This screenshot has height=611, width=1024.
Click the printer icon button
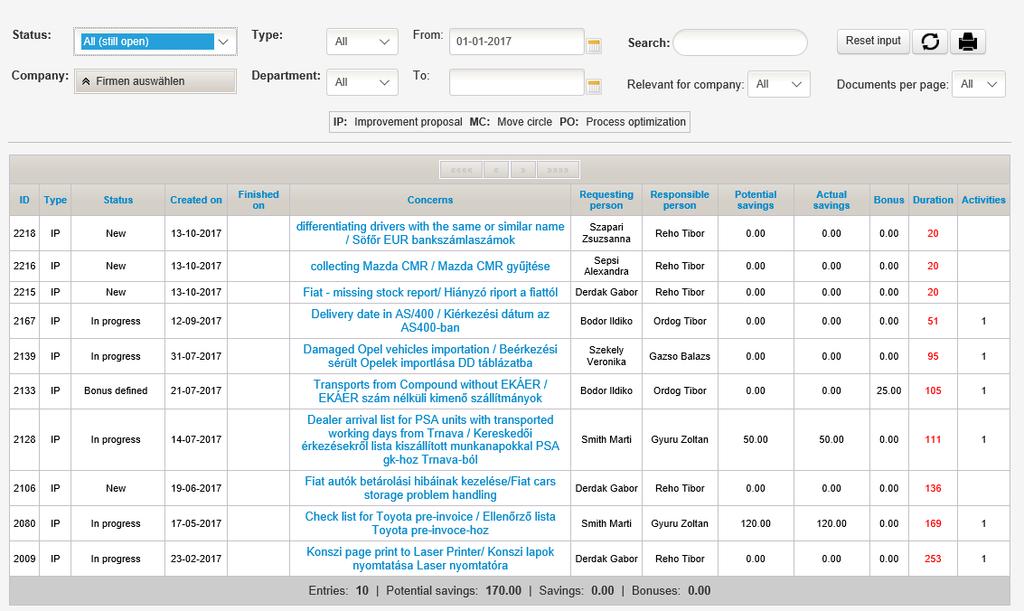click(x=967, y=42)
